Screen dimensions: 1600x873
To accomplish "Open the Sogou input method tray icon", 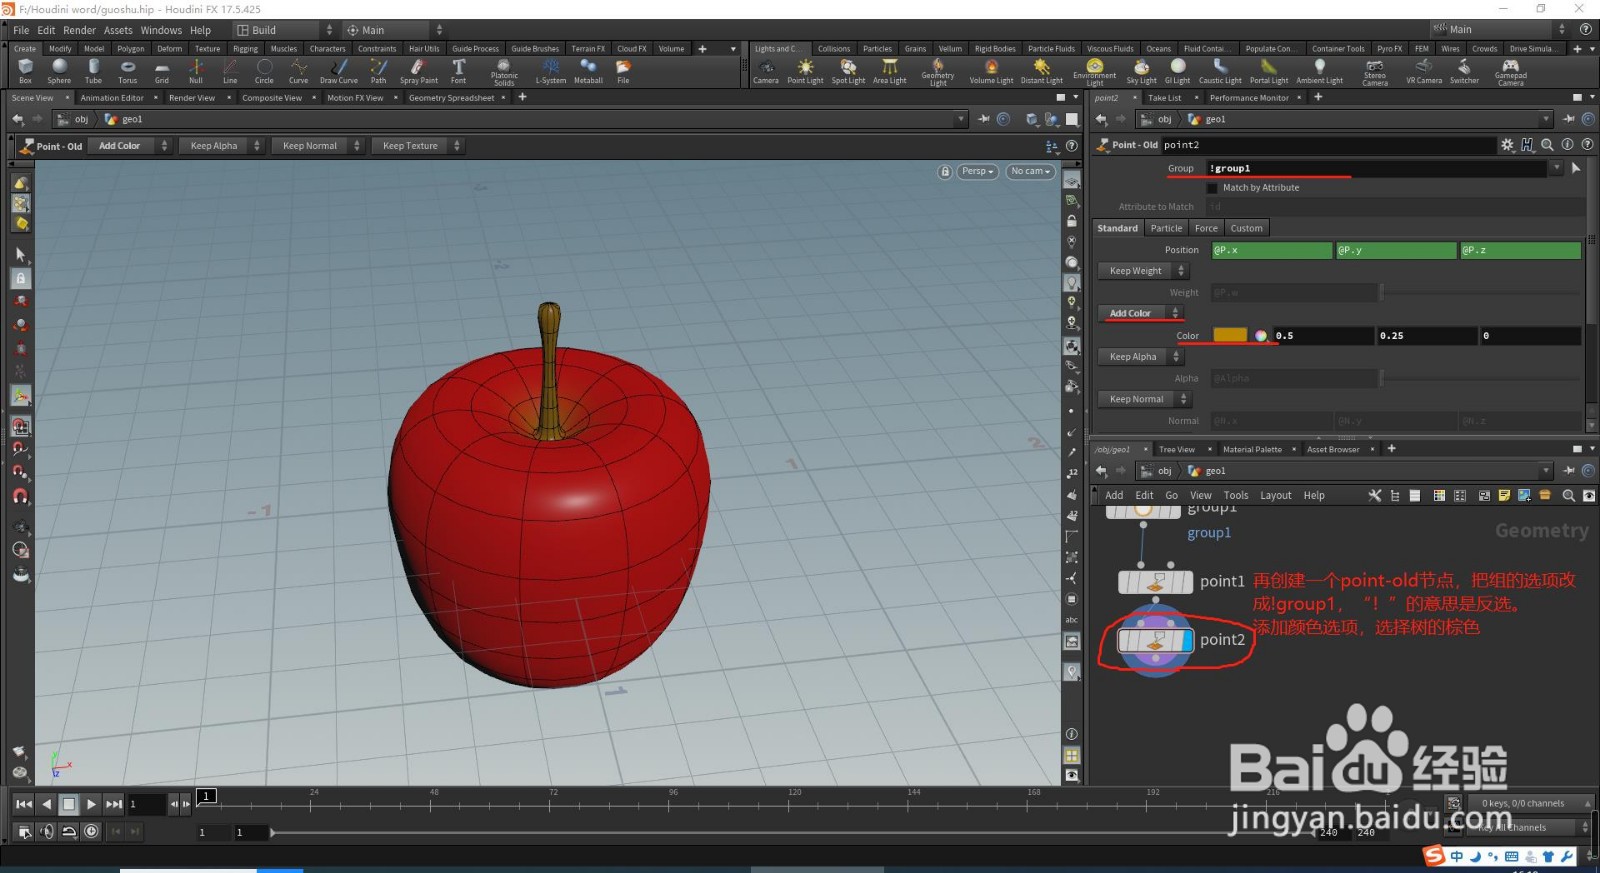I will point(1434,856).
